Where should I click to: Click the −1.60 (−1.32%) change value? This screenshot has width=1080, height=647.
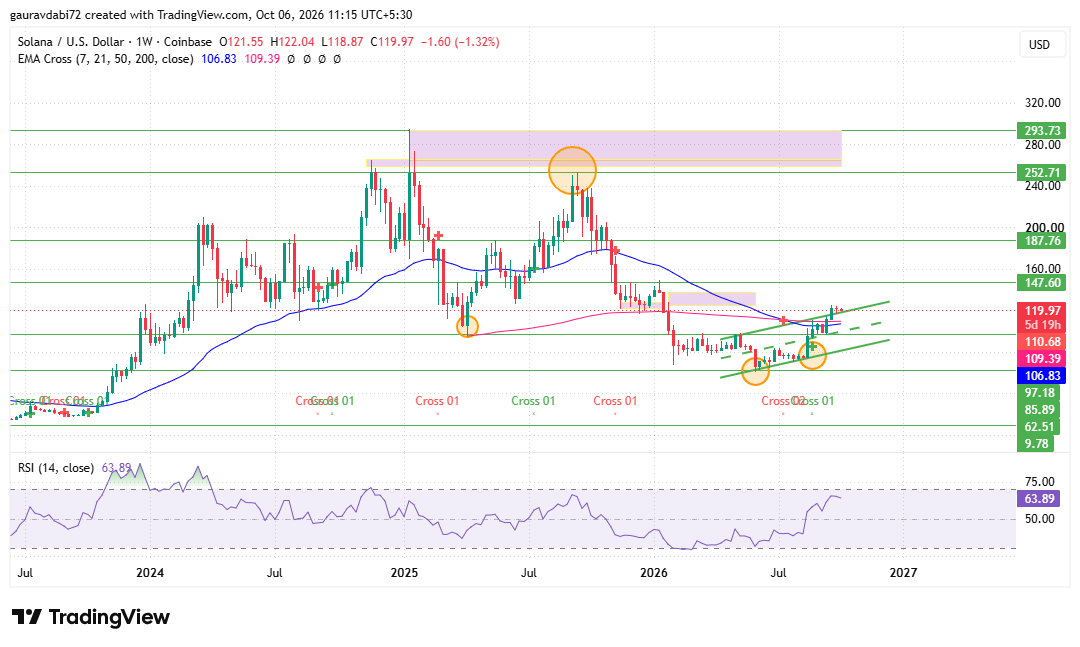pyautogui.click(x=459, y=42)
